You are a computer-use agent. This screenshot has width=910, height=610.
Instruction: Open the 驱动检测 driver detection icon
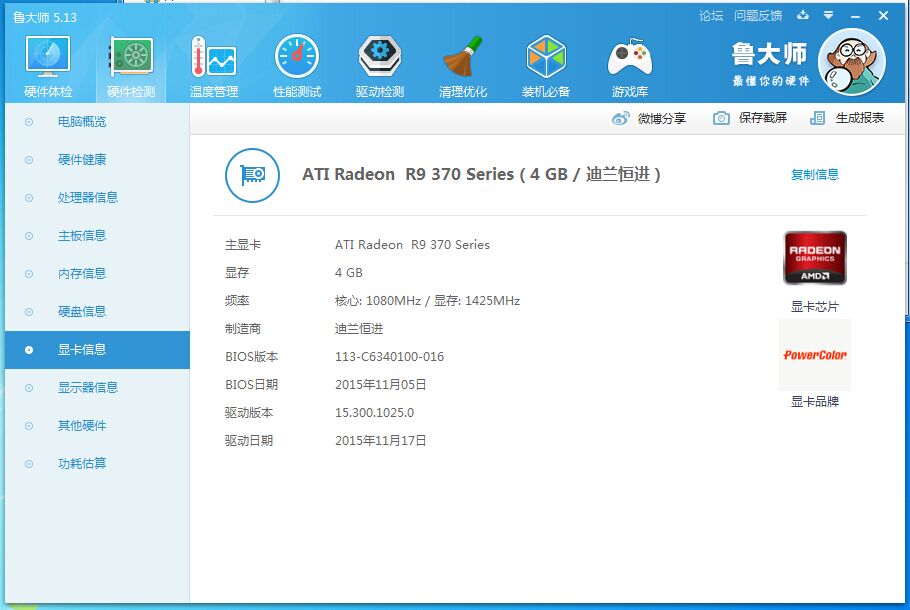pyautogui.click(x=380, y=56)
